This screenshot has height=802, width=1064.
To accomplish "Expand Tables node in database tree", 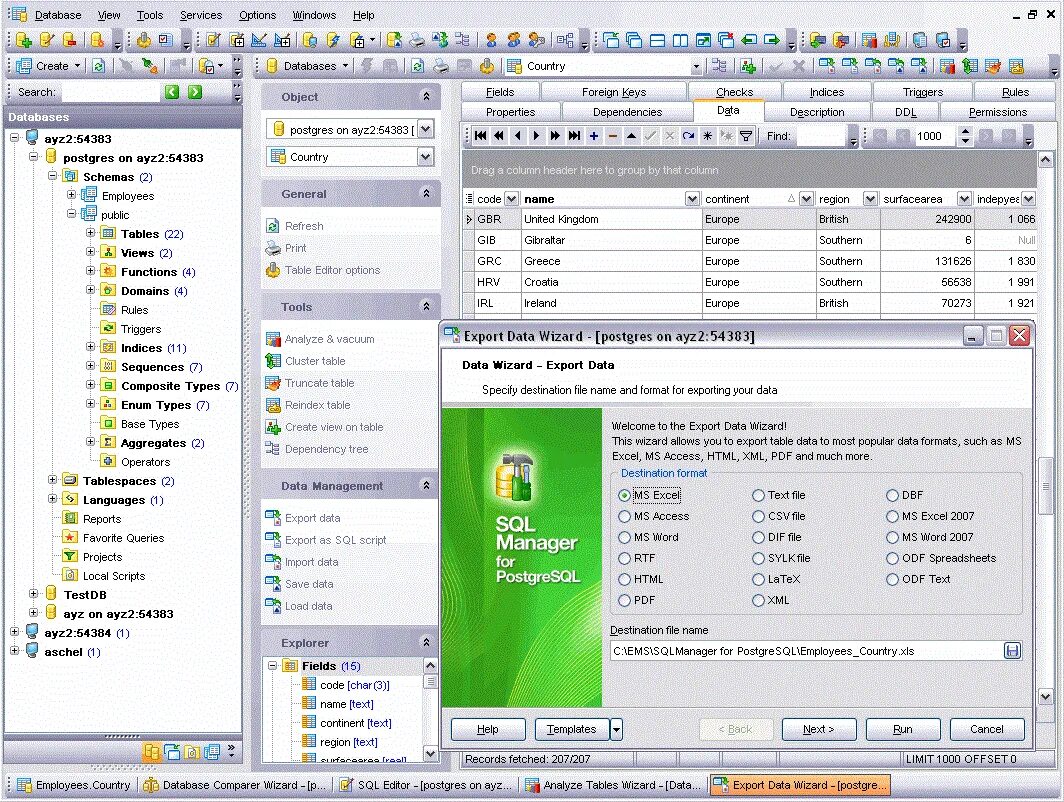I will pyautogui.click(x=90, y=233).
